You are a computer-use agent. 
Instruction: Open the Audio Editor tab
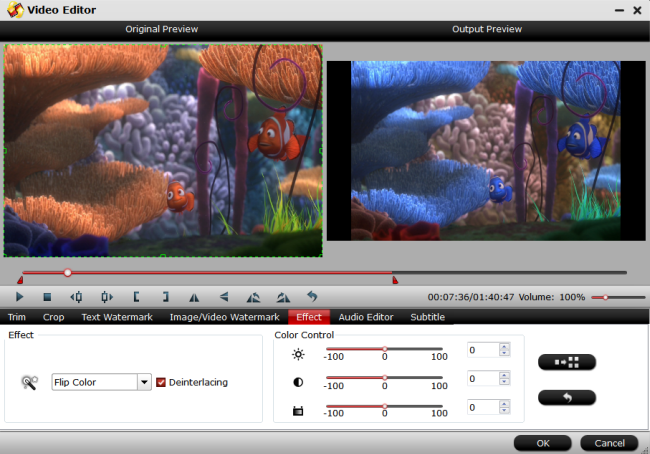(x=366, y=317)
